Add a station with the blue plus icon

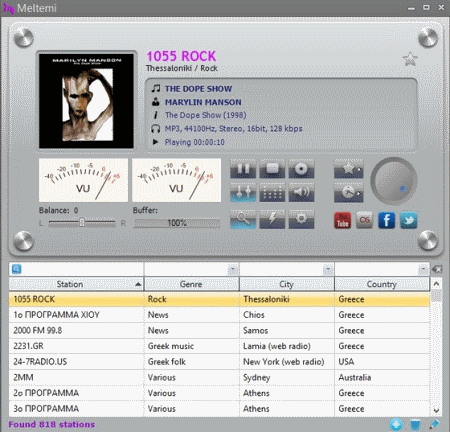coord(396,424)
